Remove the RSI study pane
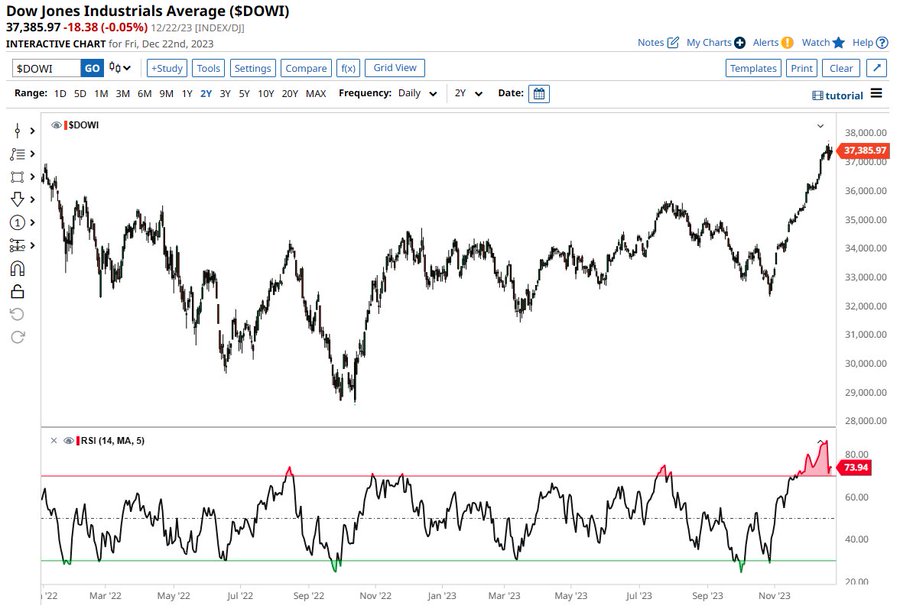The width and height of the screenshot is (900, 612). (53, 441)
